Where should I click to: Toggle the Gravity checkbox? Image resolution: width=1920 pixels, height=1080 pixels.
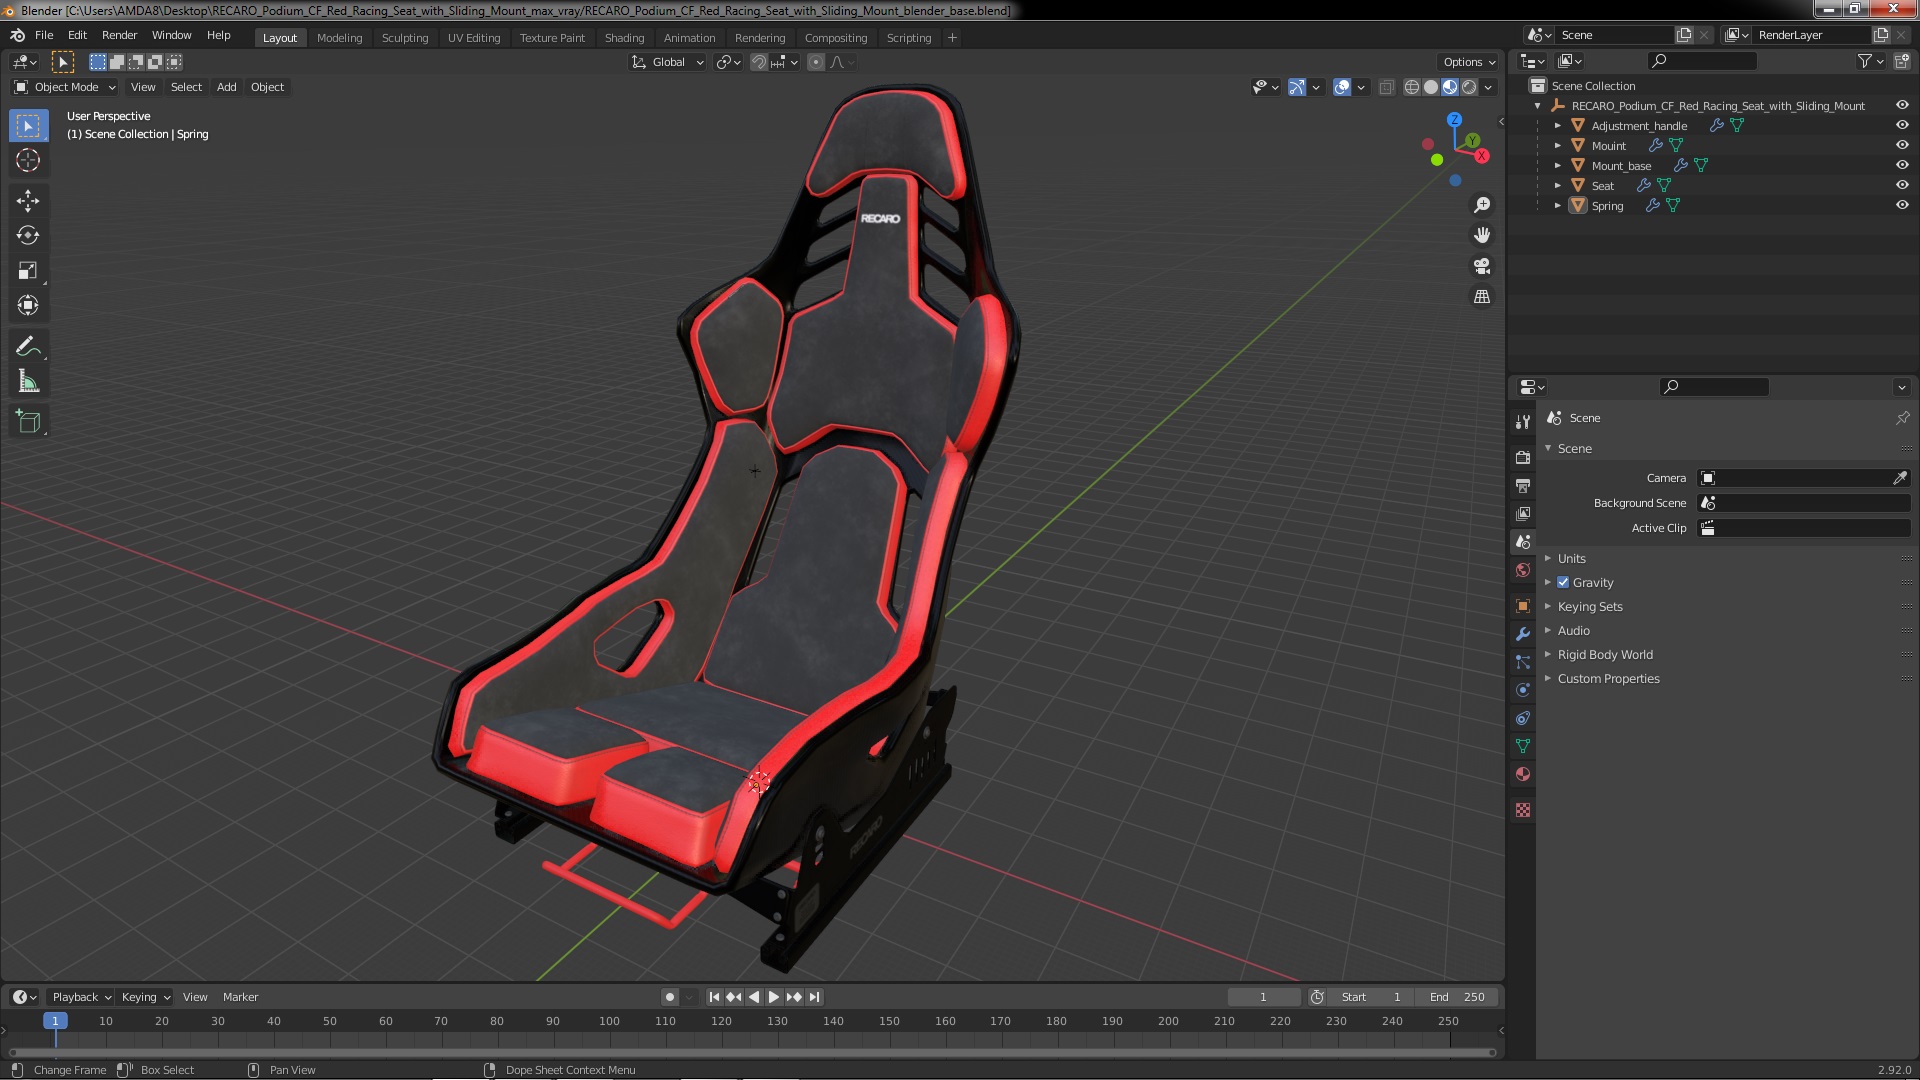[x=1563, y=583]
